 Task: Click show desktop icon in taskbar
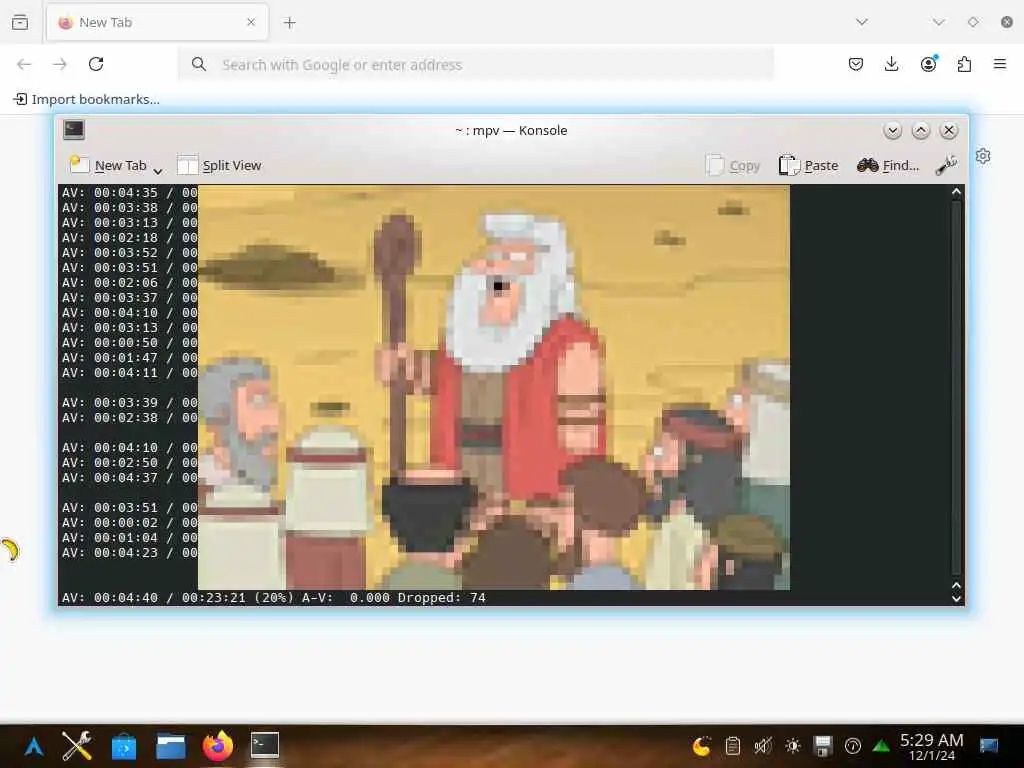click(989, 746)
